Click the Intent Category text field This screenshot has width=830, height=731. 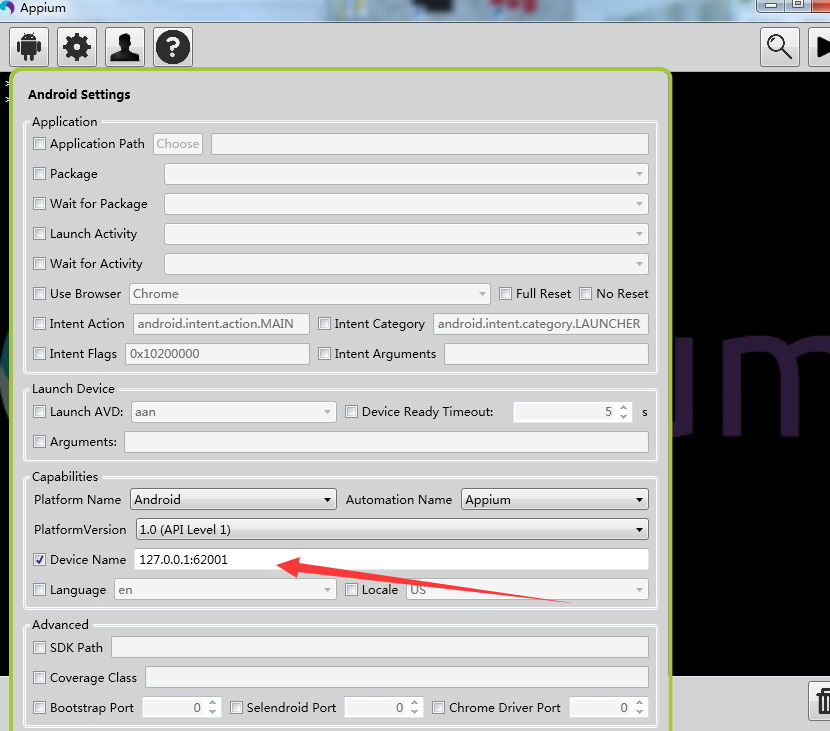click(541, 324)
